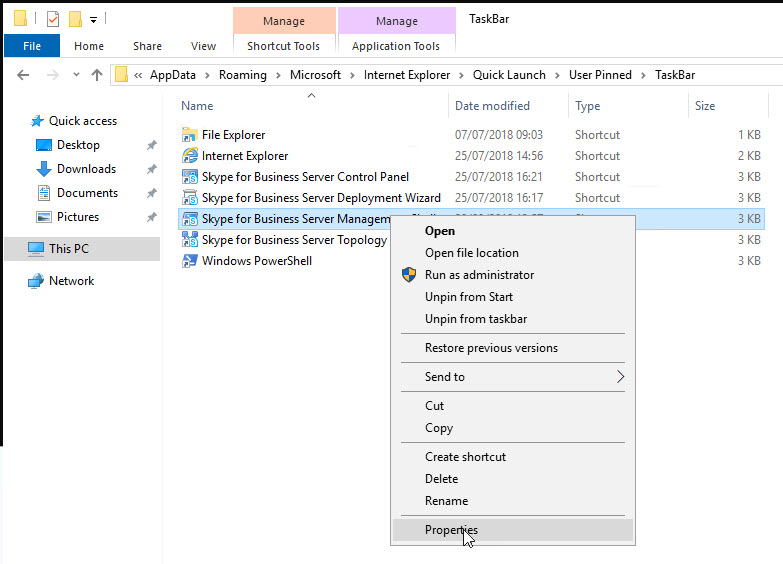The width and height of the screenshot is (783, 564).
Task: Select the Windows PowerShell shortcut icon
Action: (x=190, y=261)
